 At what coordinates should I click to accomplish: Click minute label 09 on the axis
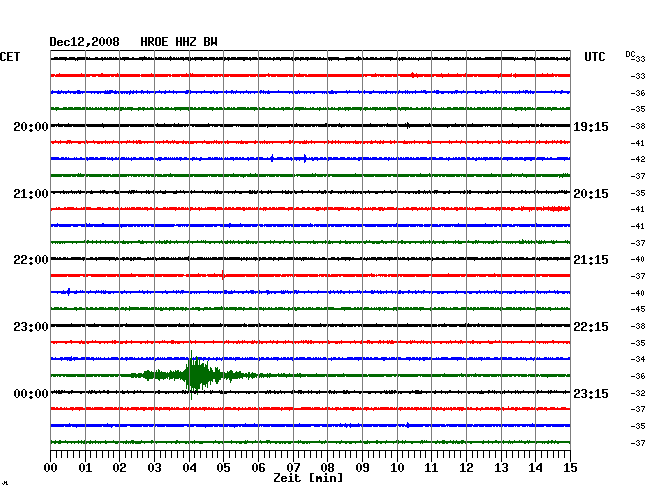pyautogui.click(x=362, y=468)
